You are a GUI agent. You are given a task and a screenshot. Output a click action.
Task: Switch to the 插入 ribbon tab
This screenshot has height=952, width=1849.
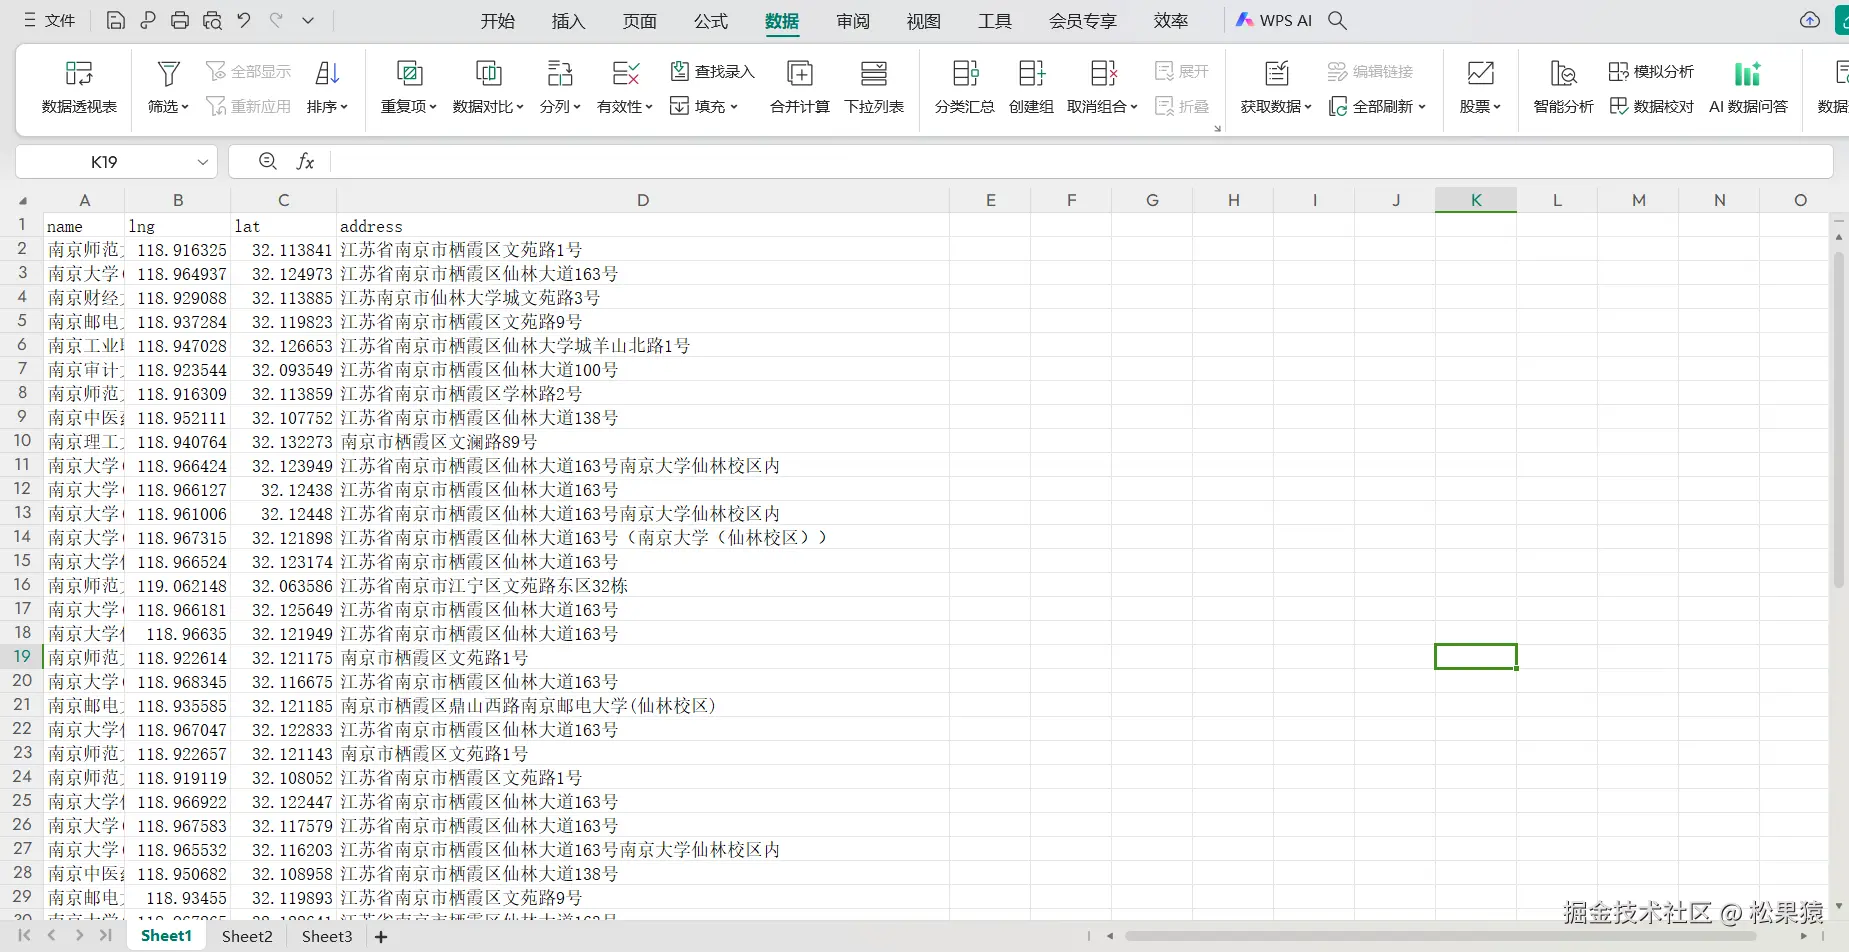click(568, 20)
